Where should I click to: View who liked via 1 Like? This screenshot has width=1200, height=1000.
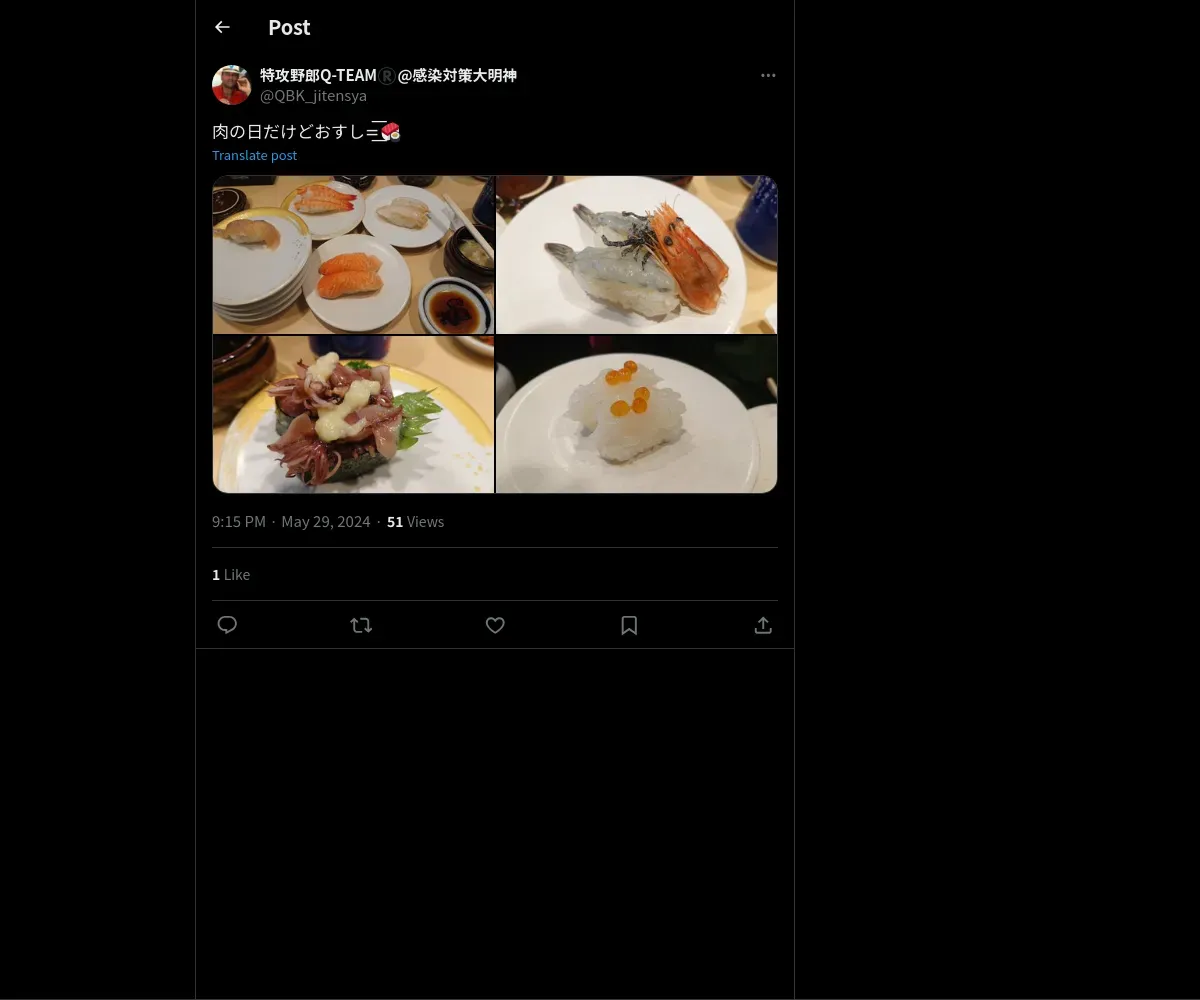(231, 575)
